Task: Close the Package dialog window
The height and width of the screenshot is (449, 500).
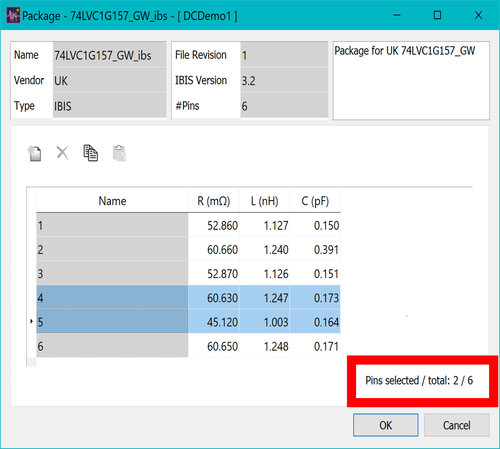Action: pyautogui.click(x=478, y=15)
